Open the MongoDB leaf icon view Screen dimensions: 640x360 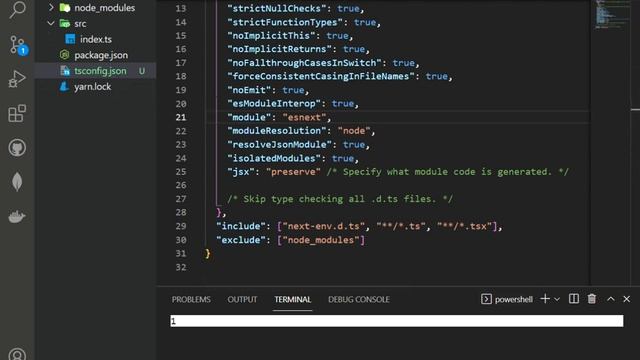click(17, 182)
